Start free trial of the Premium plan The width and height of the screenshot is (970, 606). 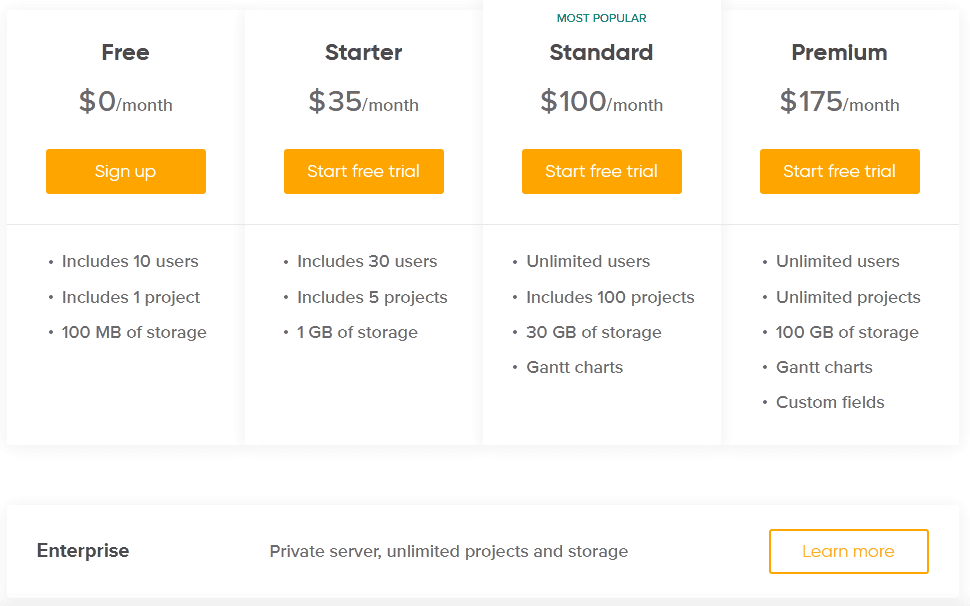tap(839, 171)
